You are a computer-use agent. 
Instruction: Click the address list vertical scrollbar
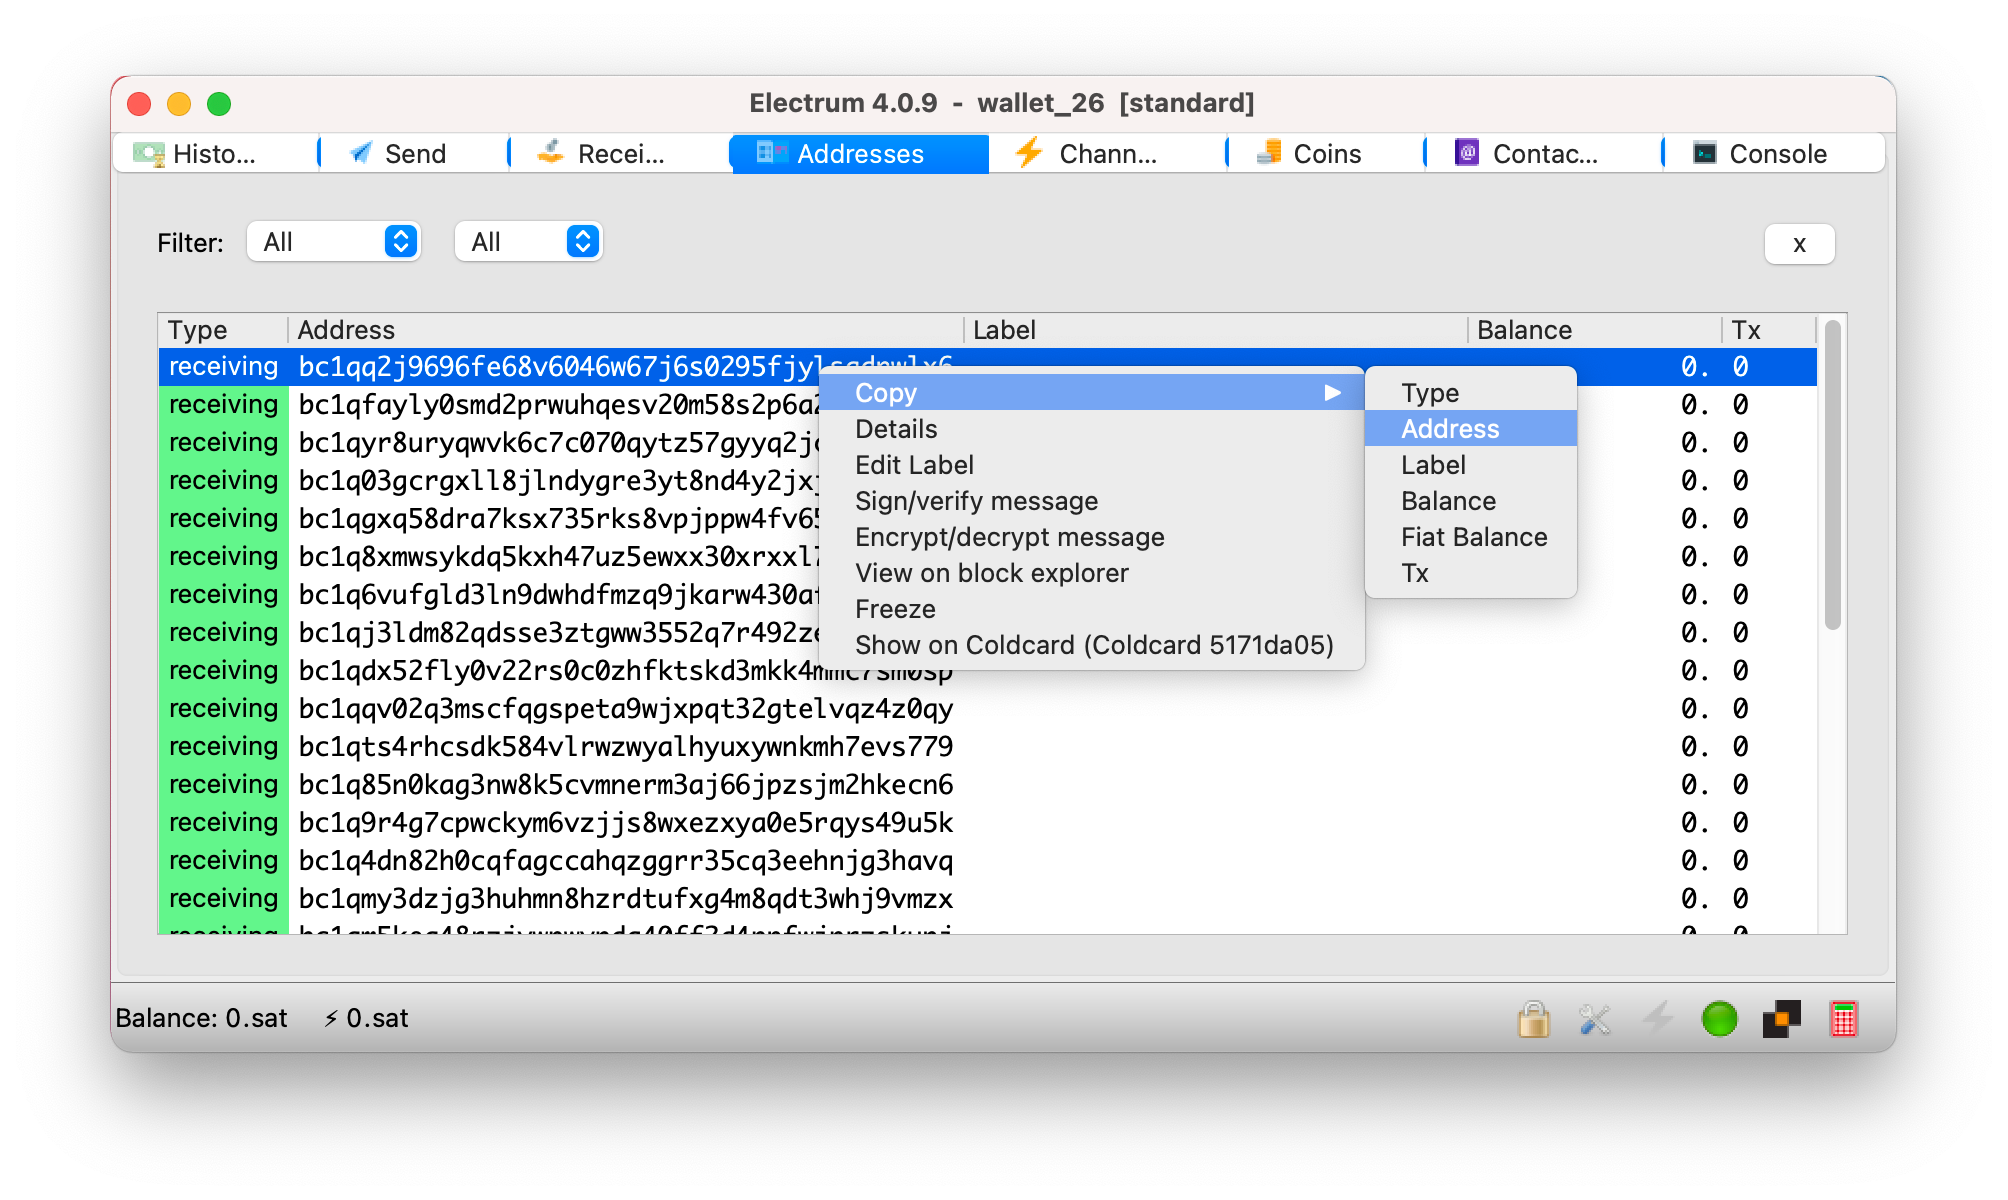[x=1832, y=475]
